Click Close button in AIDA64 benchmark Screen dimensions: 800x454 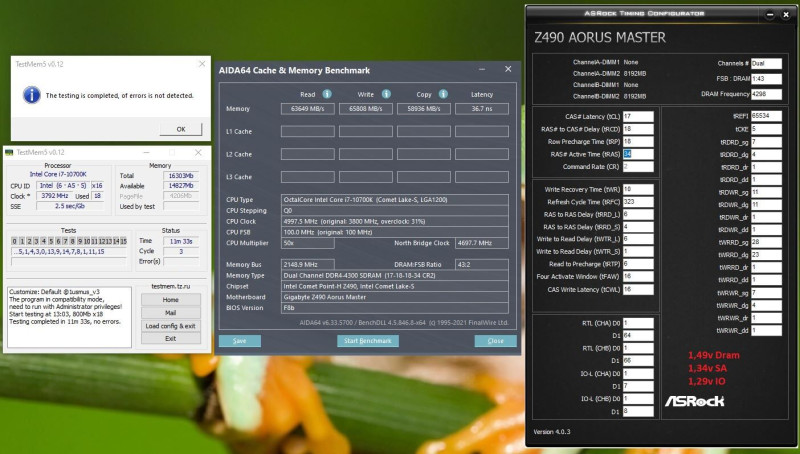[x=495, y=341]
